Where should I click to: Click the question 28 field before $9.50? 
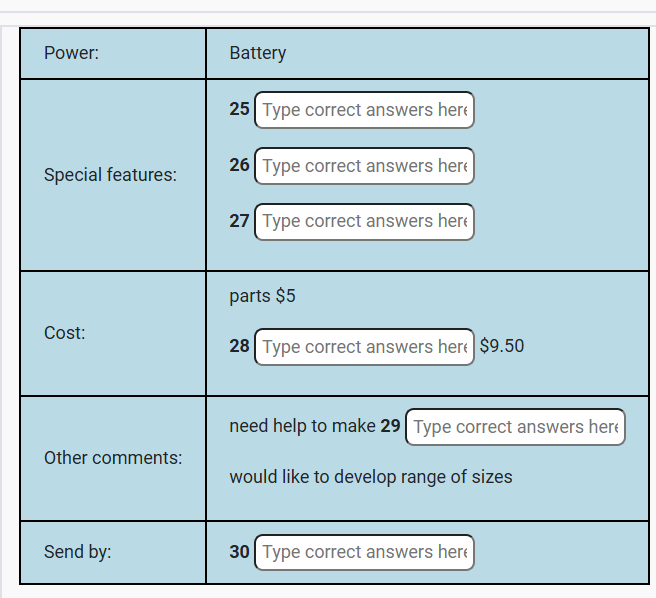point(364,347)
